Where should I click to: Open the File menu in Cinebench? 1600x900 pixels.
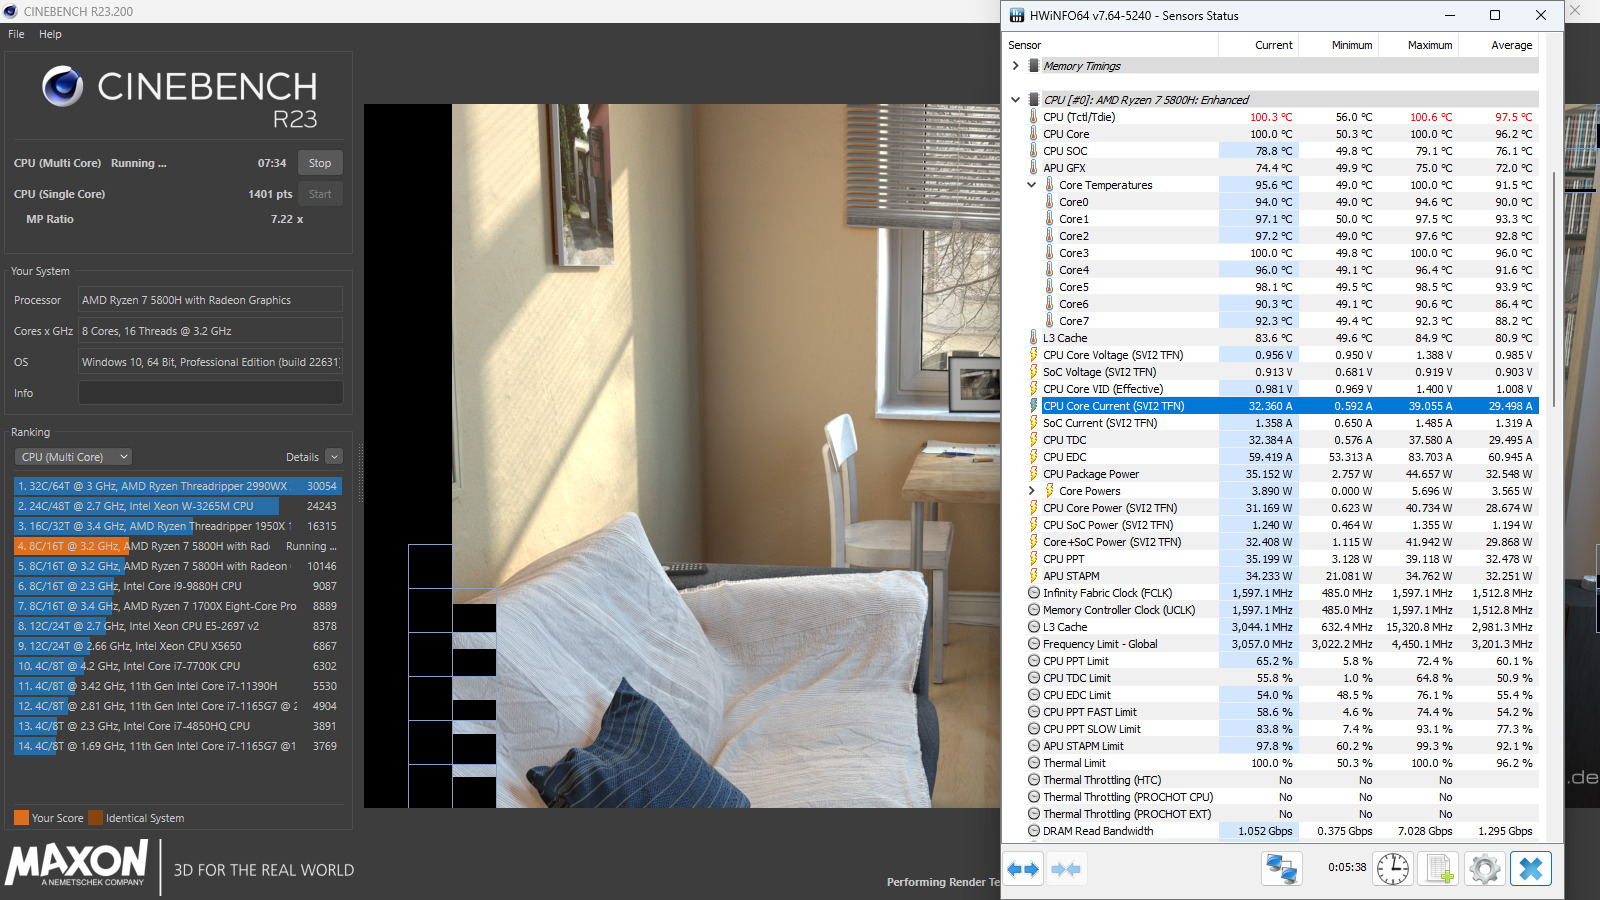[x=16, y=34]
